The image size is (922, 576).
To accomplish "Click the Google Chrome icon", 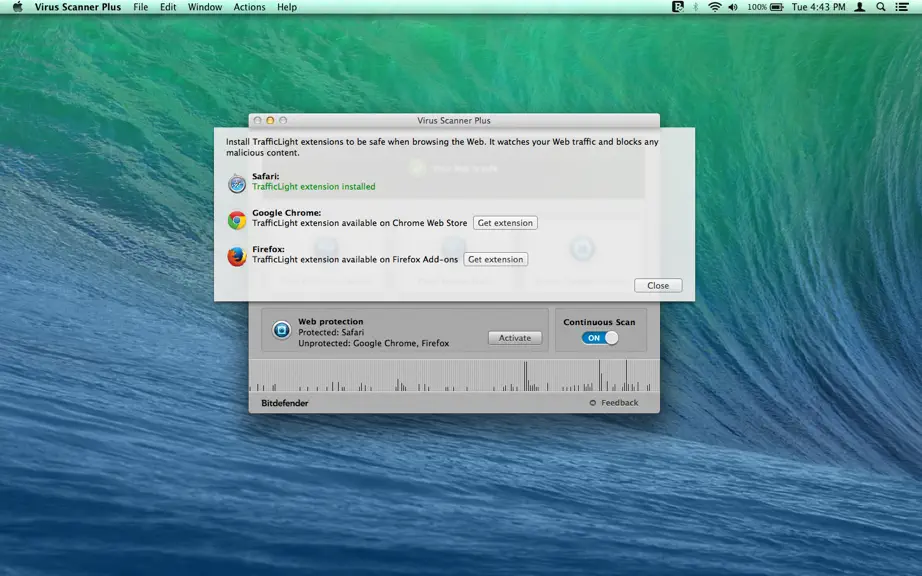I will [x=237, y=220].
